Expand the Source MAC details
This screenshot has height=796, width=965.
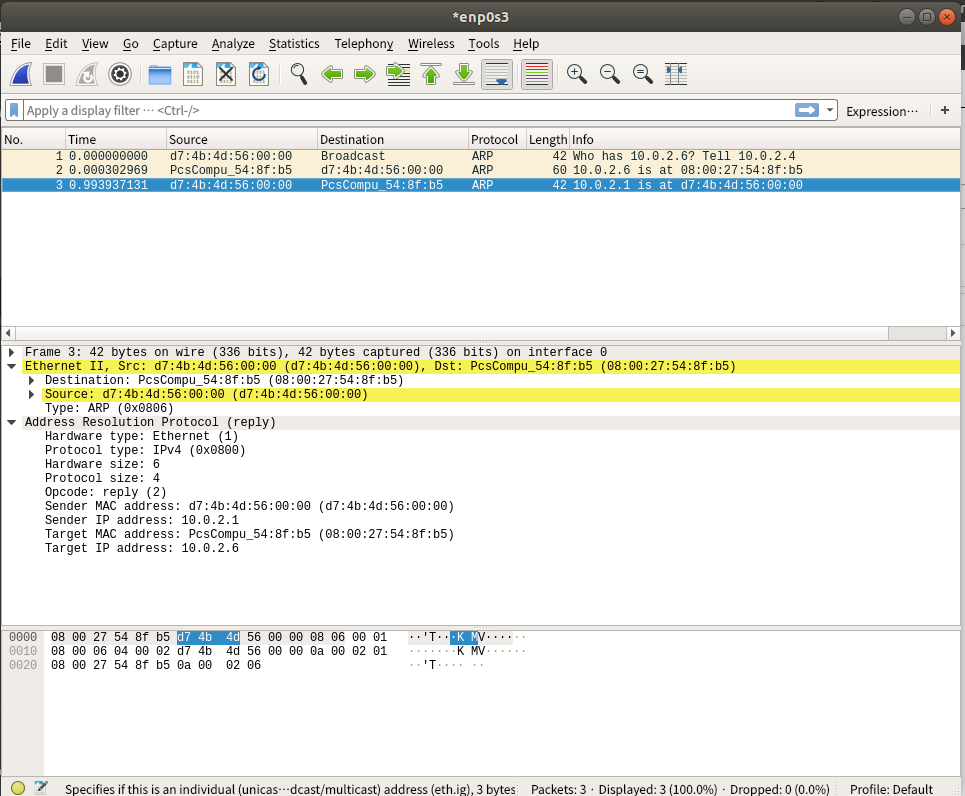[x=30, y=394]
